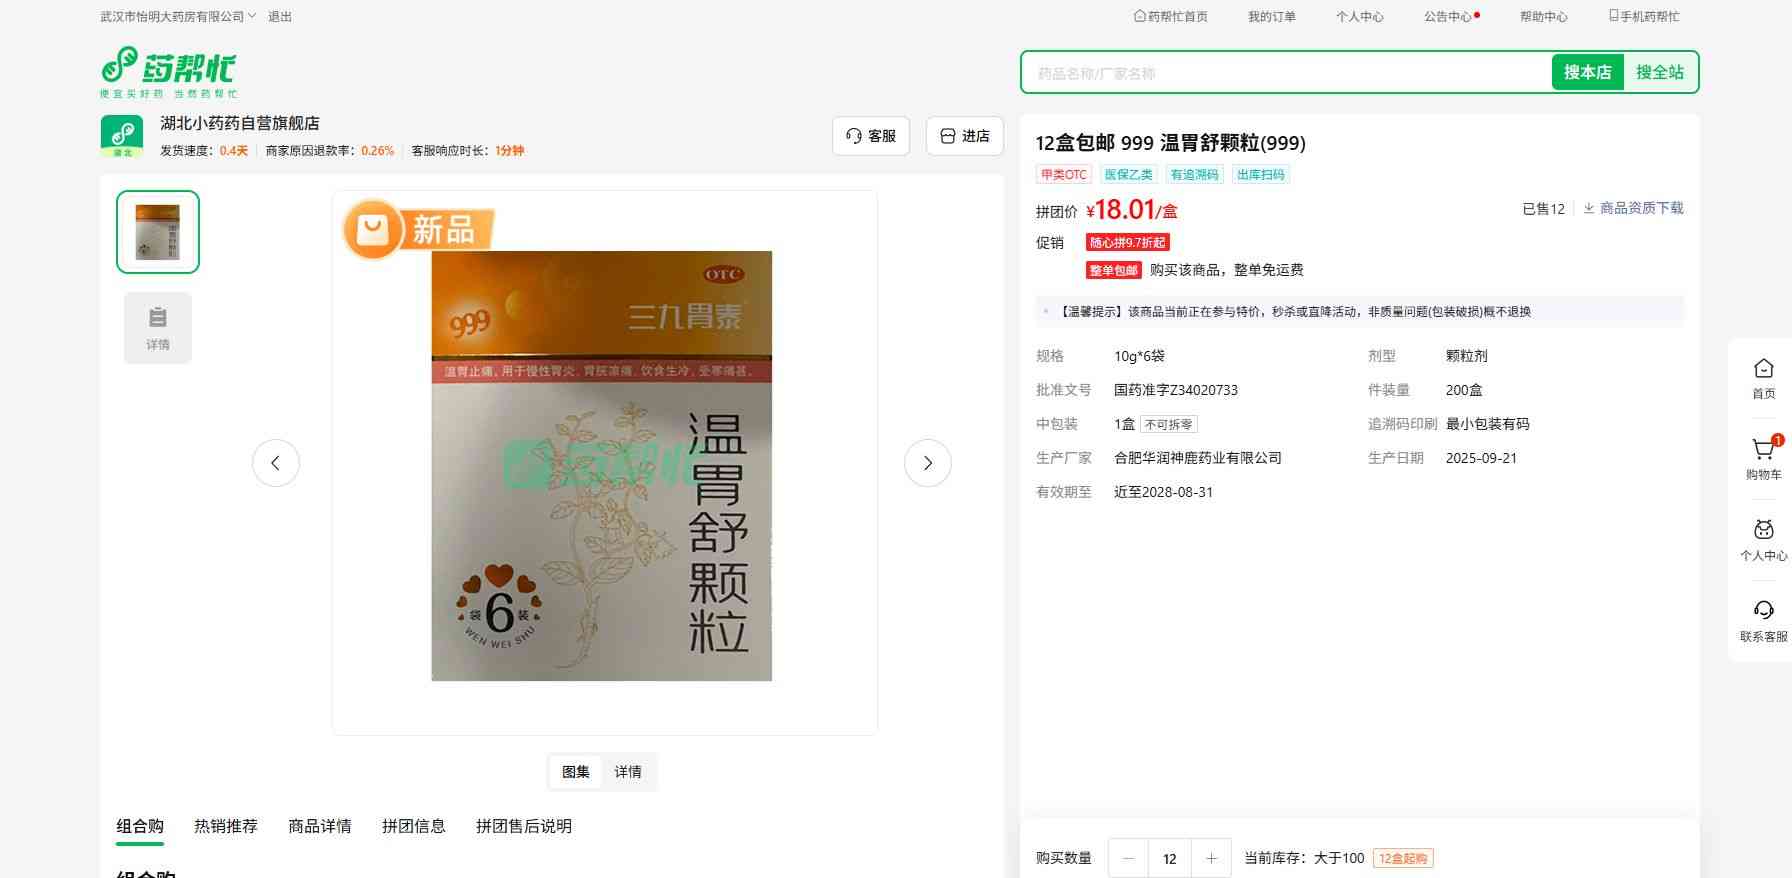Go to home via sidebar 首页 icon
The width and height of the screenshot is (1792, 878).
(x=1763, y=378)
